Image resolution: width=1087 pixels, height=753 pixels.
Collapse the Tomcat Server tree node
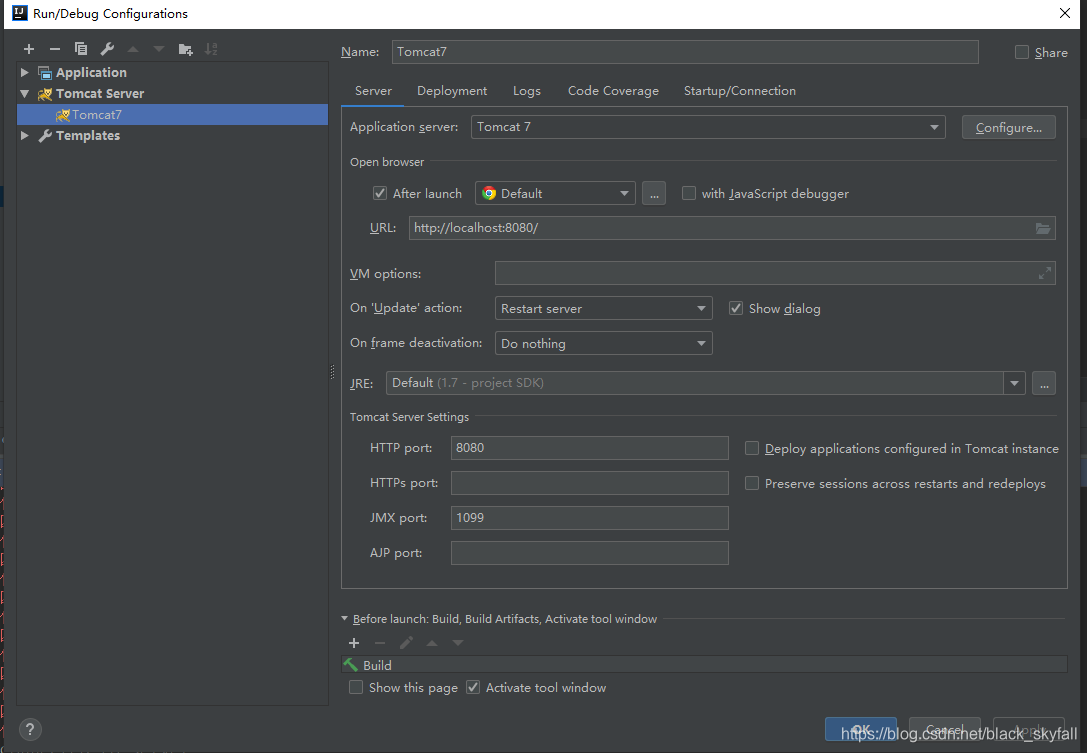(x=24, y=94)
